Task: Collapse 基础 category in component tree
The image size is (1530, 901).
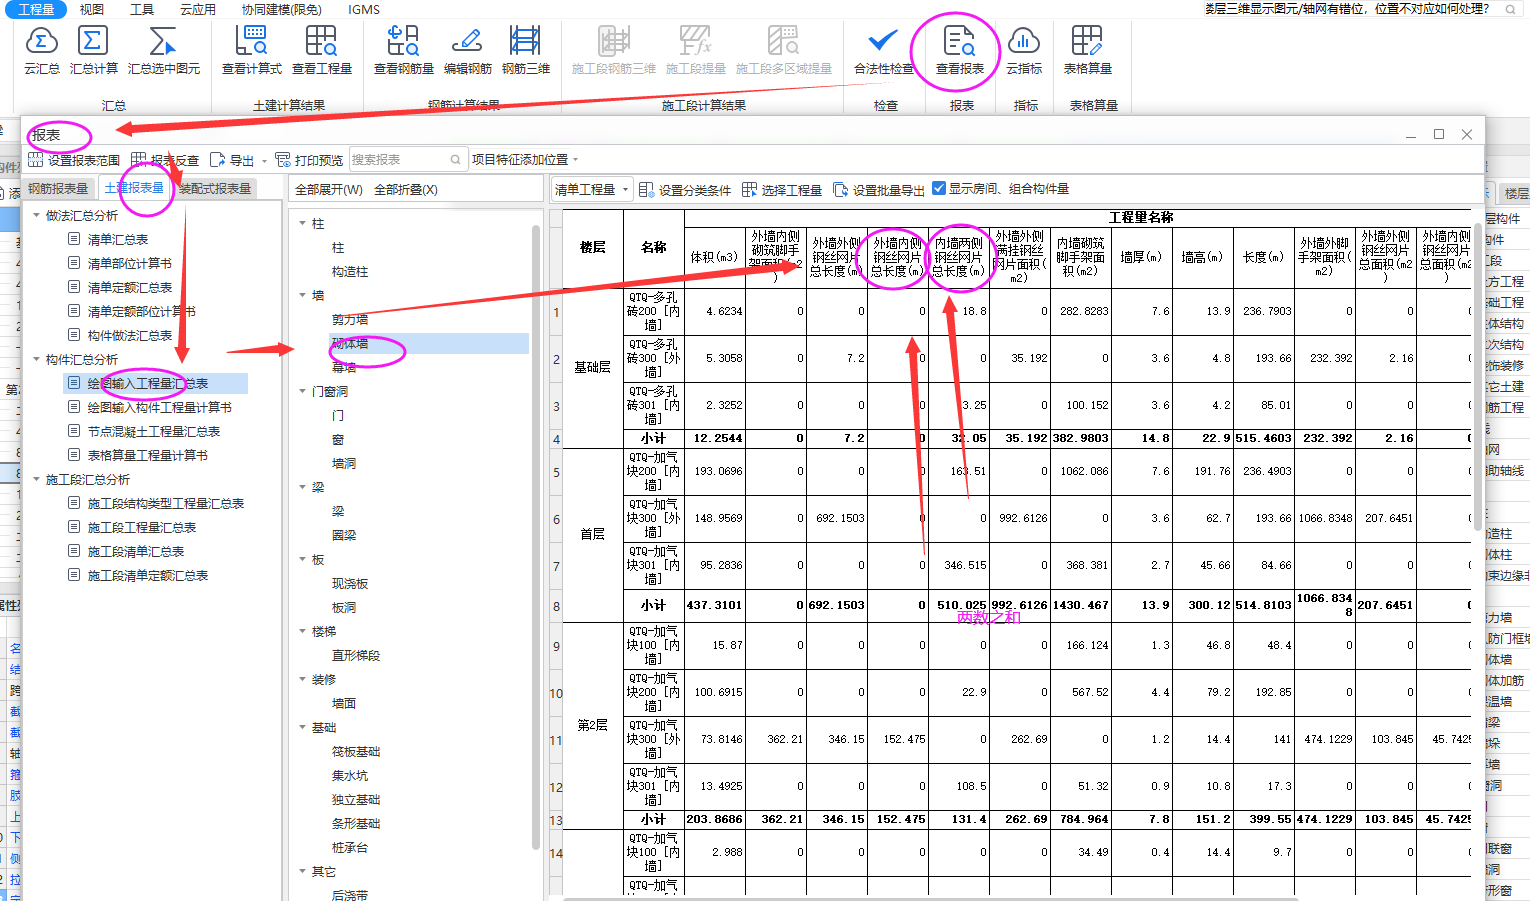Action: point(303,727)
